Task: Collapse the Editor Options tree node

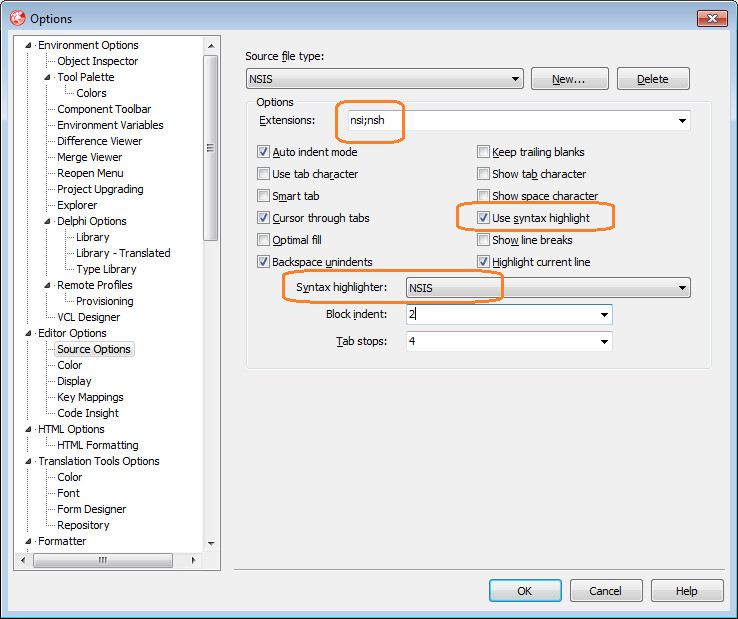Action: tap(28, 333)
